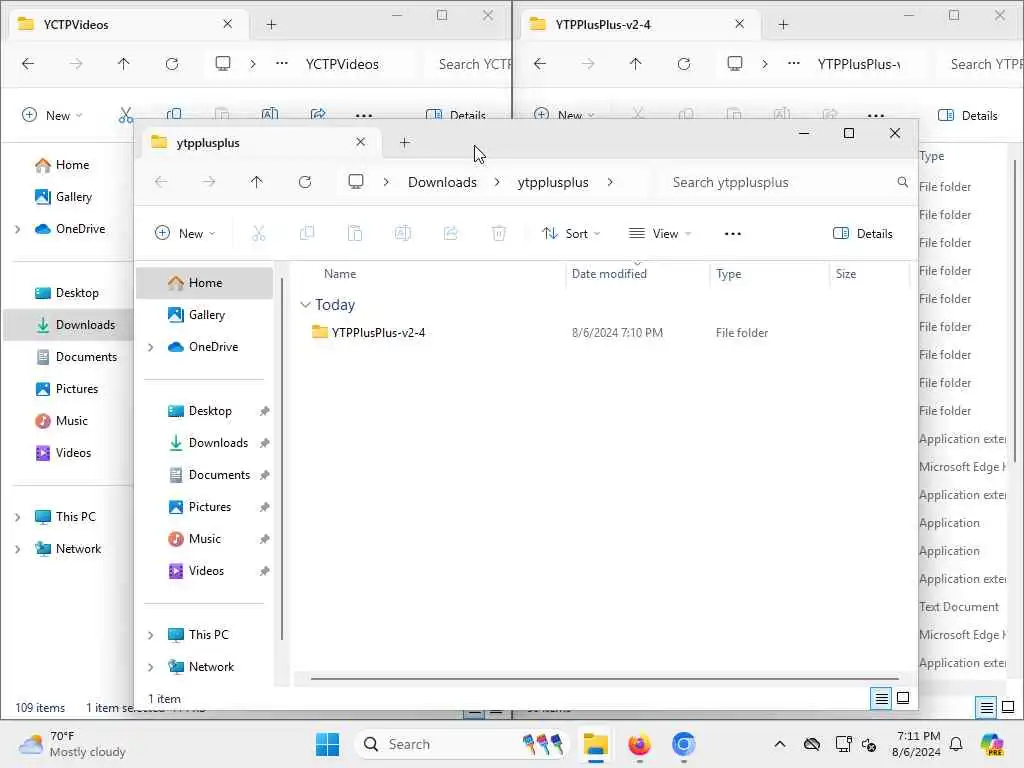Open See more options in ytpplusplus toolbar

(733, 233)
